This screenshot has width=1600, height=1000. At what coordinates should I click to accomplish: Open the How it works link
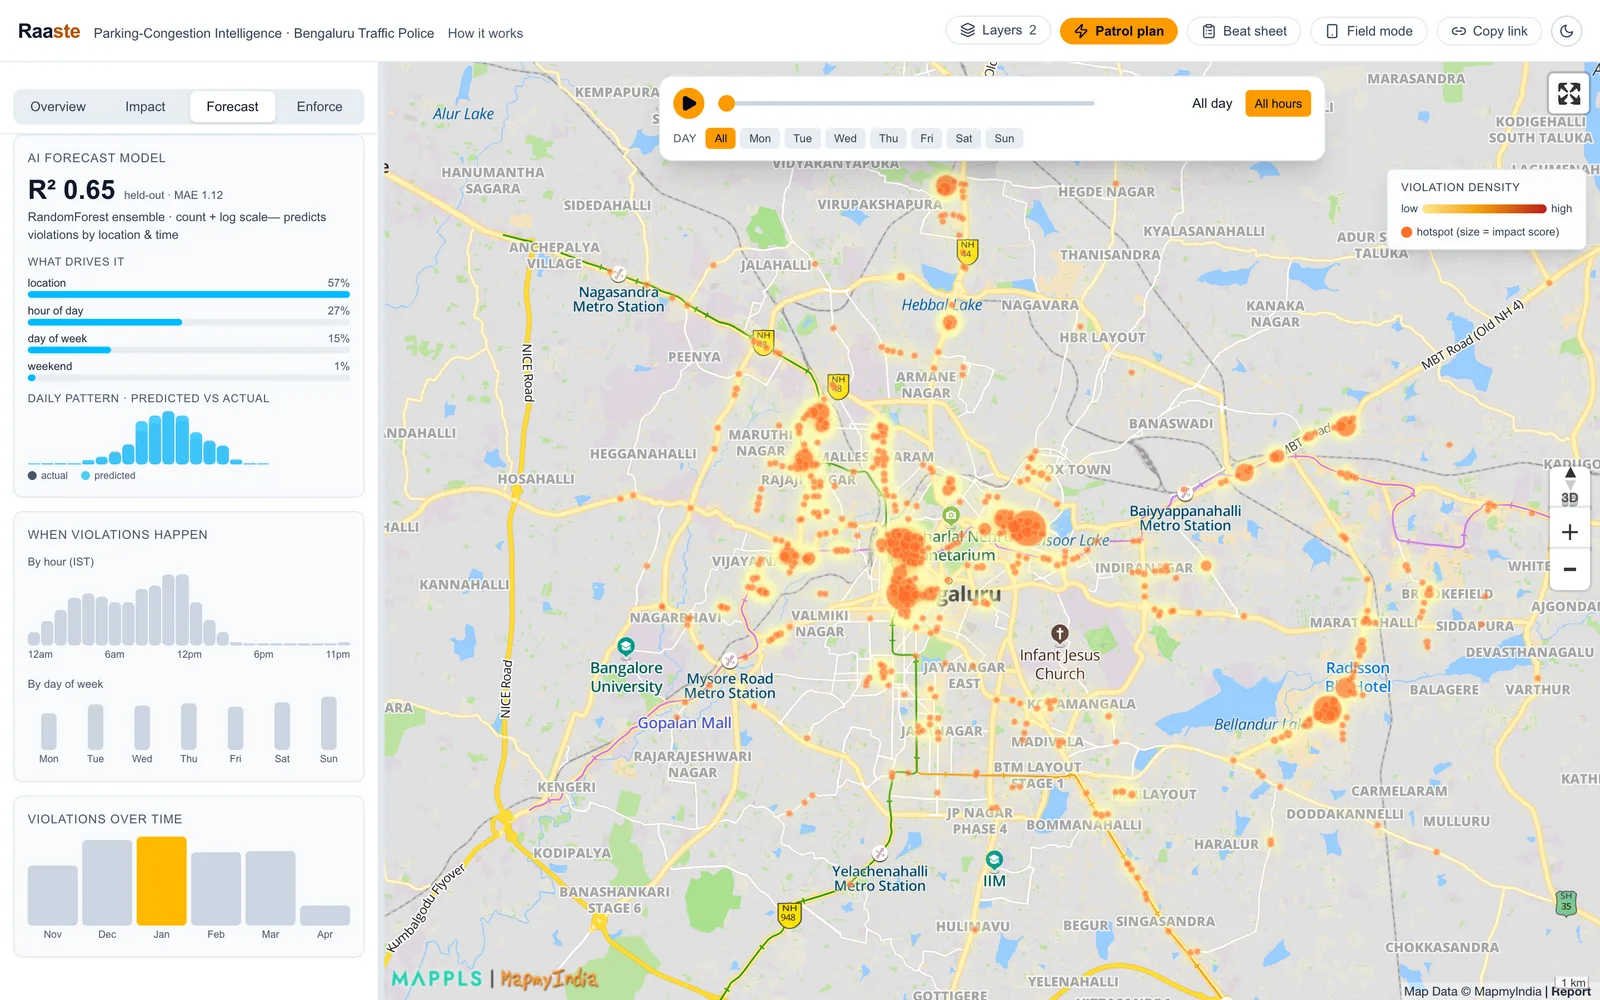485,33
